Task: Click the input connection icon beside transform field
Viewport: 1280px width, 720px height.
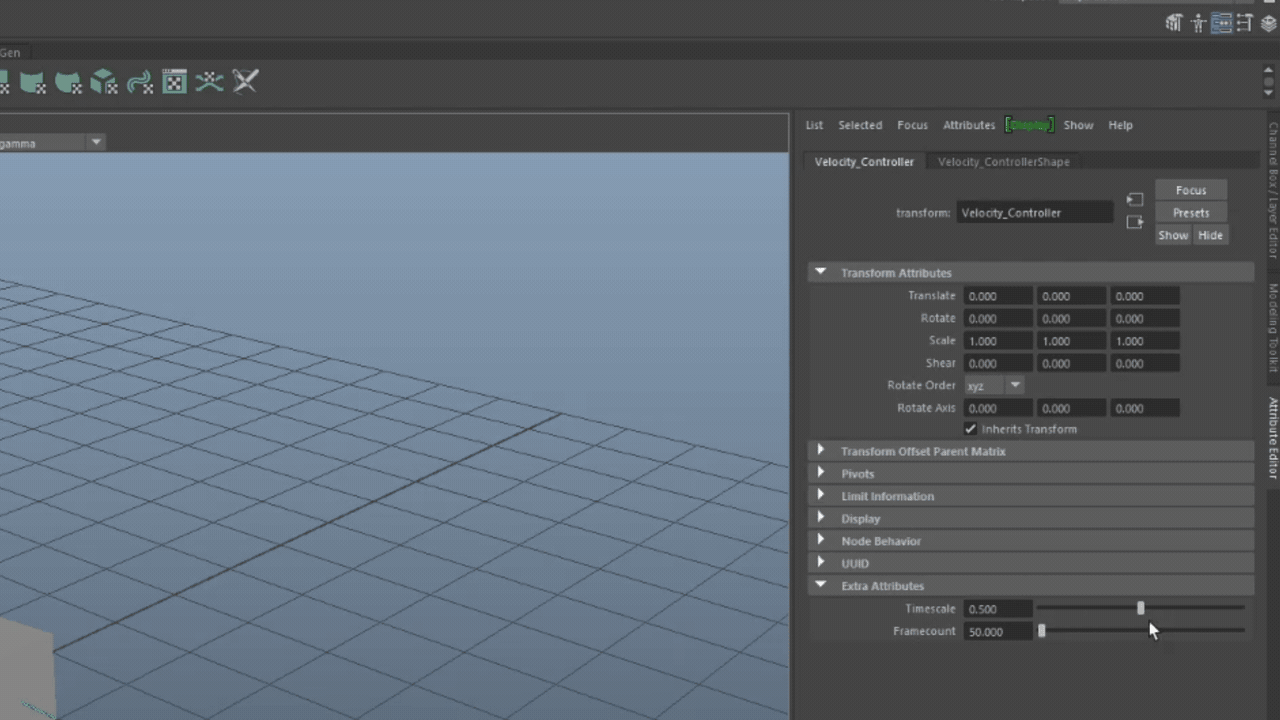Action: 1134,200
